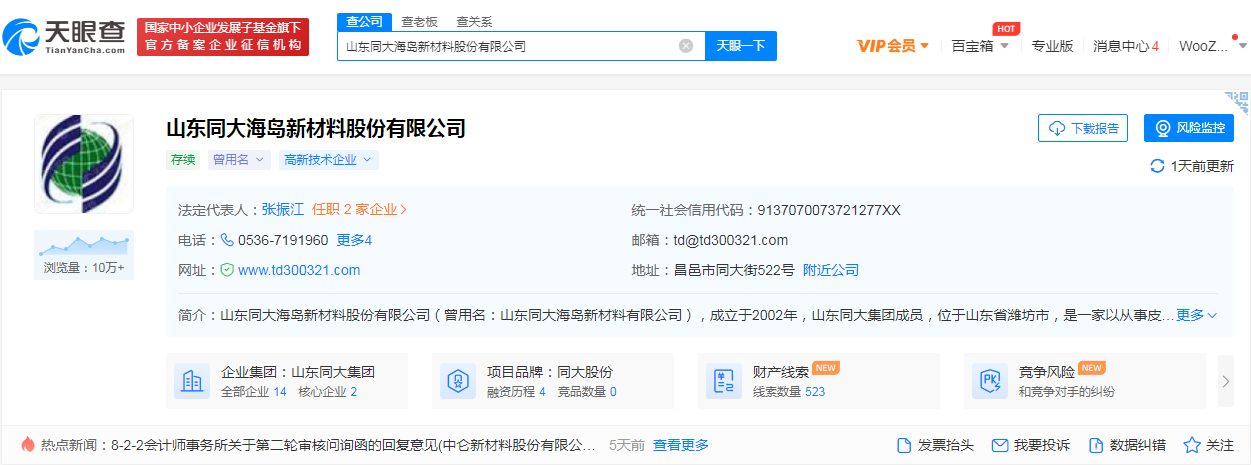
Task: Click the official registration banner image
Action: point(223,37)
